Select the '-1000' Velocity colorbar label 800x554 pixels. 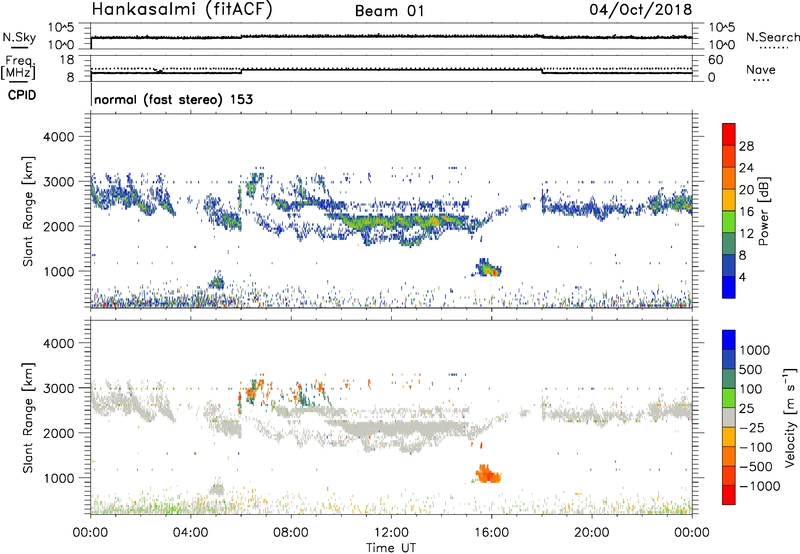pyautogui.click(x=760, y=486)
